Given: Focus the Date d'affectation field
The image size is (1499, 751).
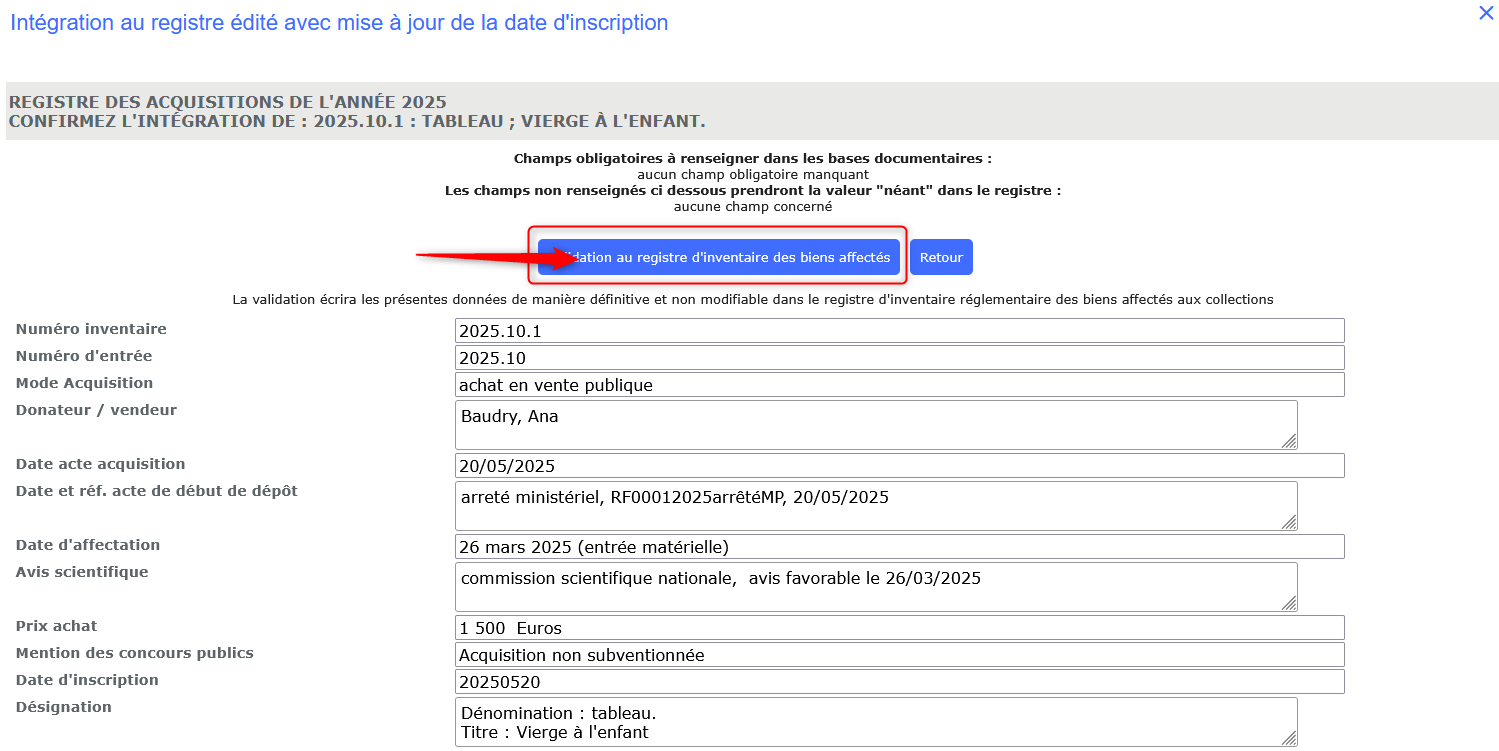Looking at the screenshot, I should [899, 547].
